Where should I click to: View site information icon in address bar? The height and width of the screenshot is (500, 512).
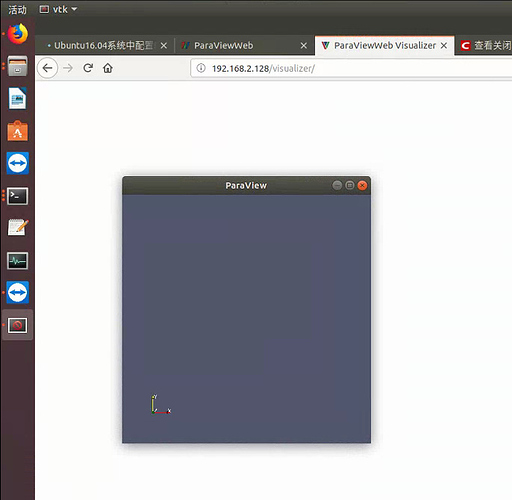(201, 68)
